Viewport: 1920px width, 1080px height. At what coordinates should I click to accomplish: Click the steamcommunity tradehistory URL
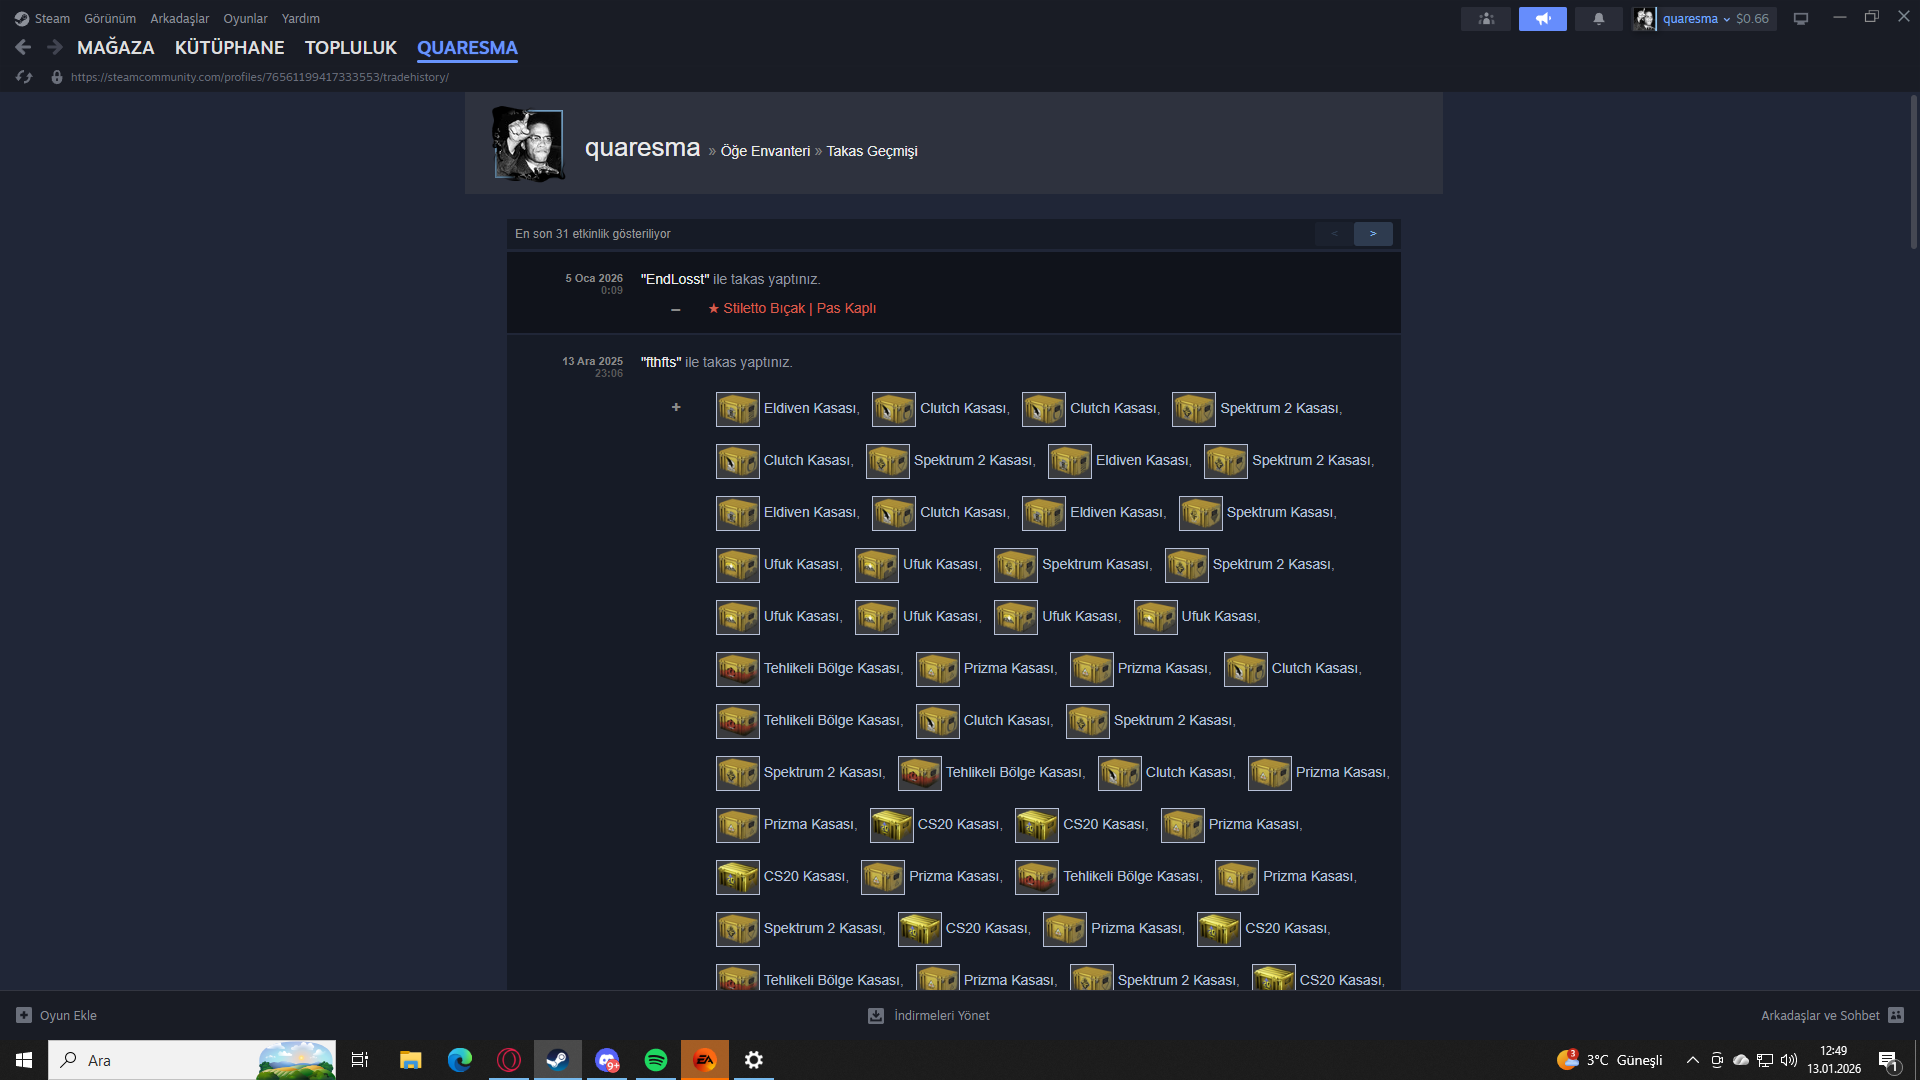click(x=260, y=77)
